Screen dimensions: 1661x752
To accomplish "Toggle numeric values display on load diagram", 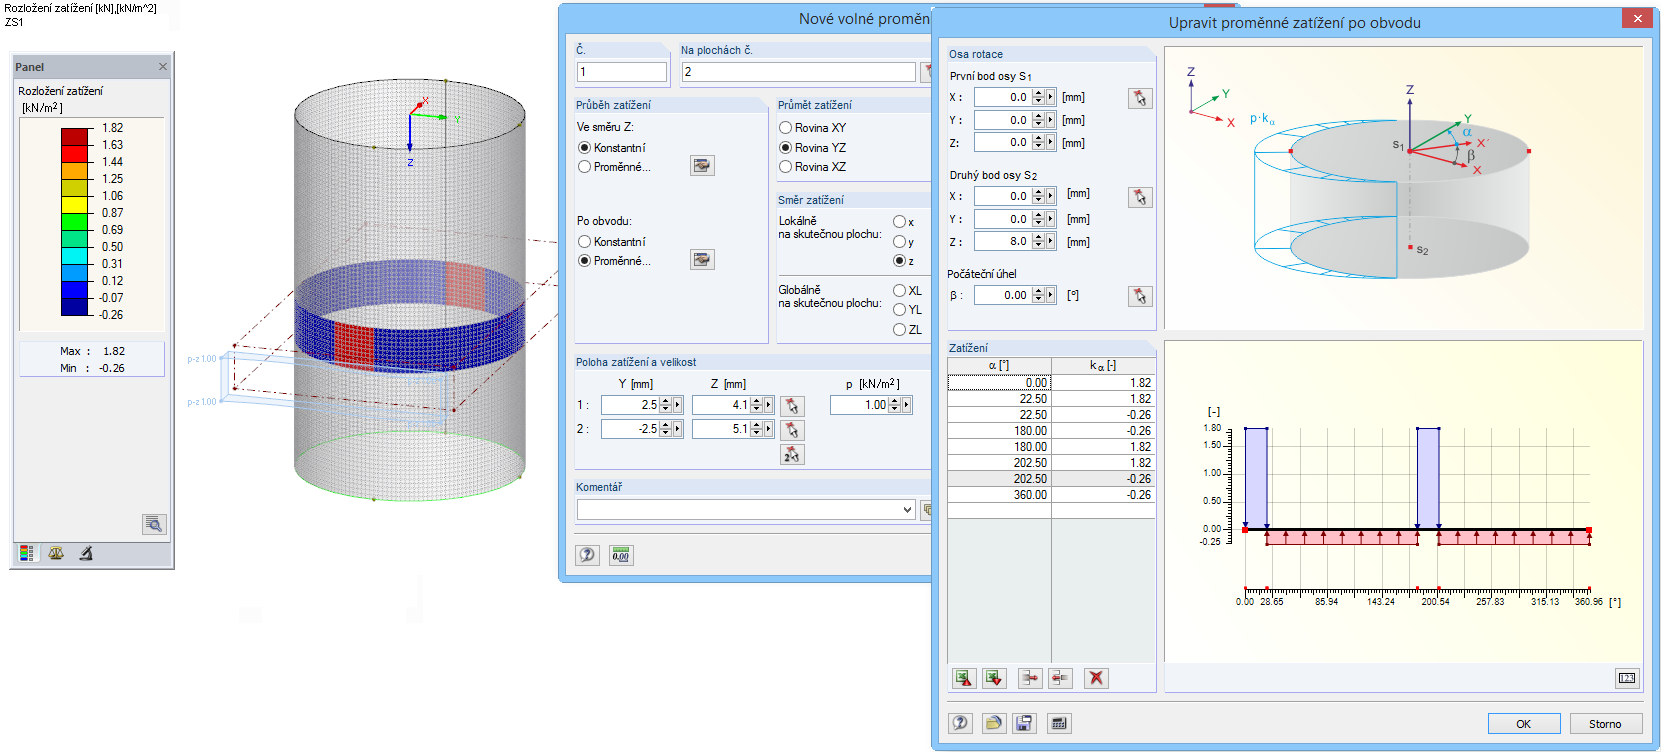I will coord(1627,678).
